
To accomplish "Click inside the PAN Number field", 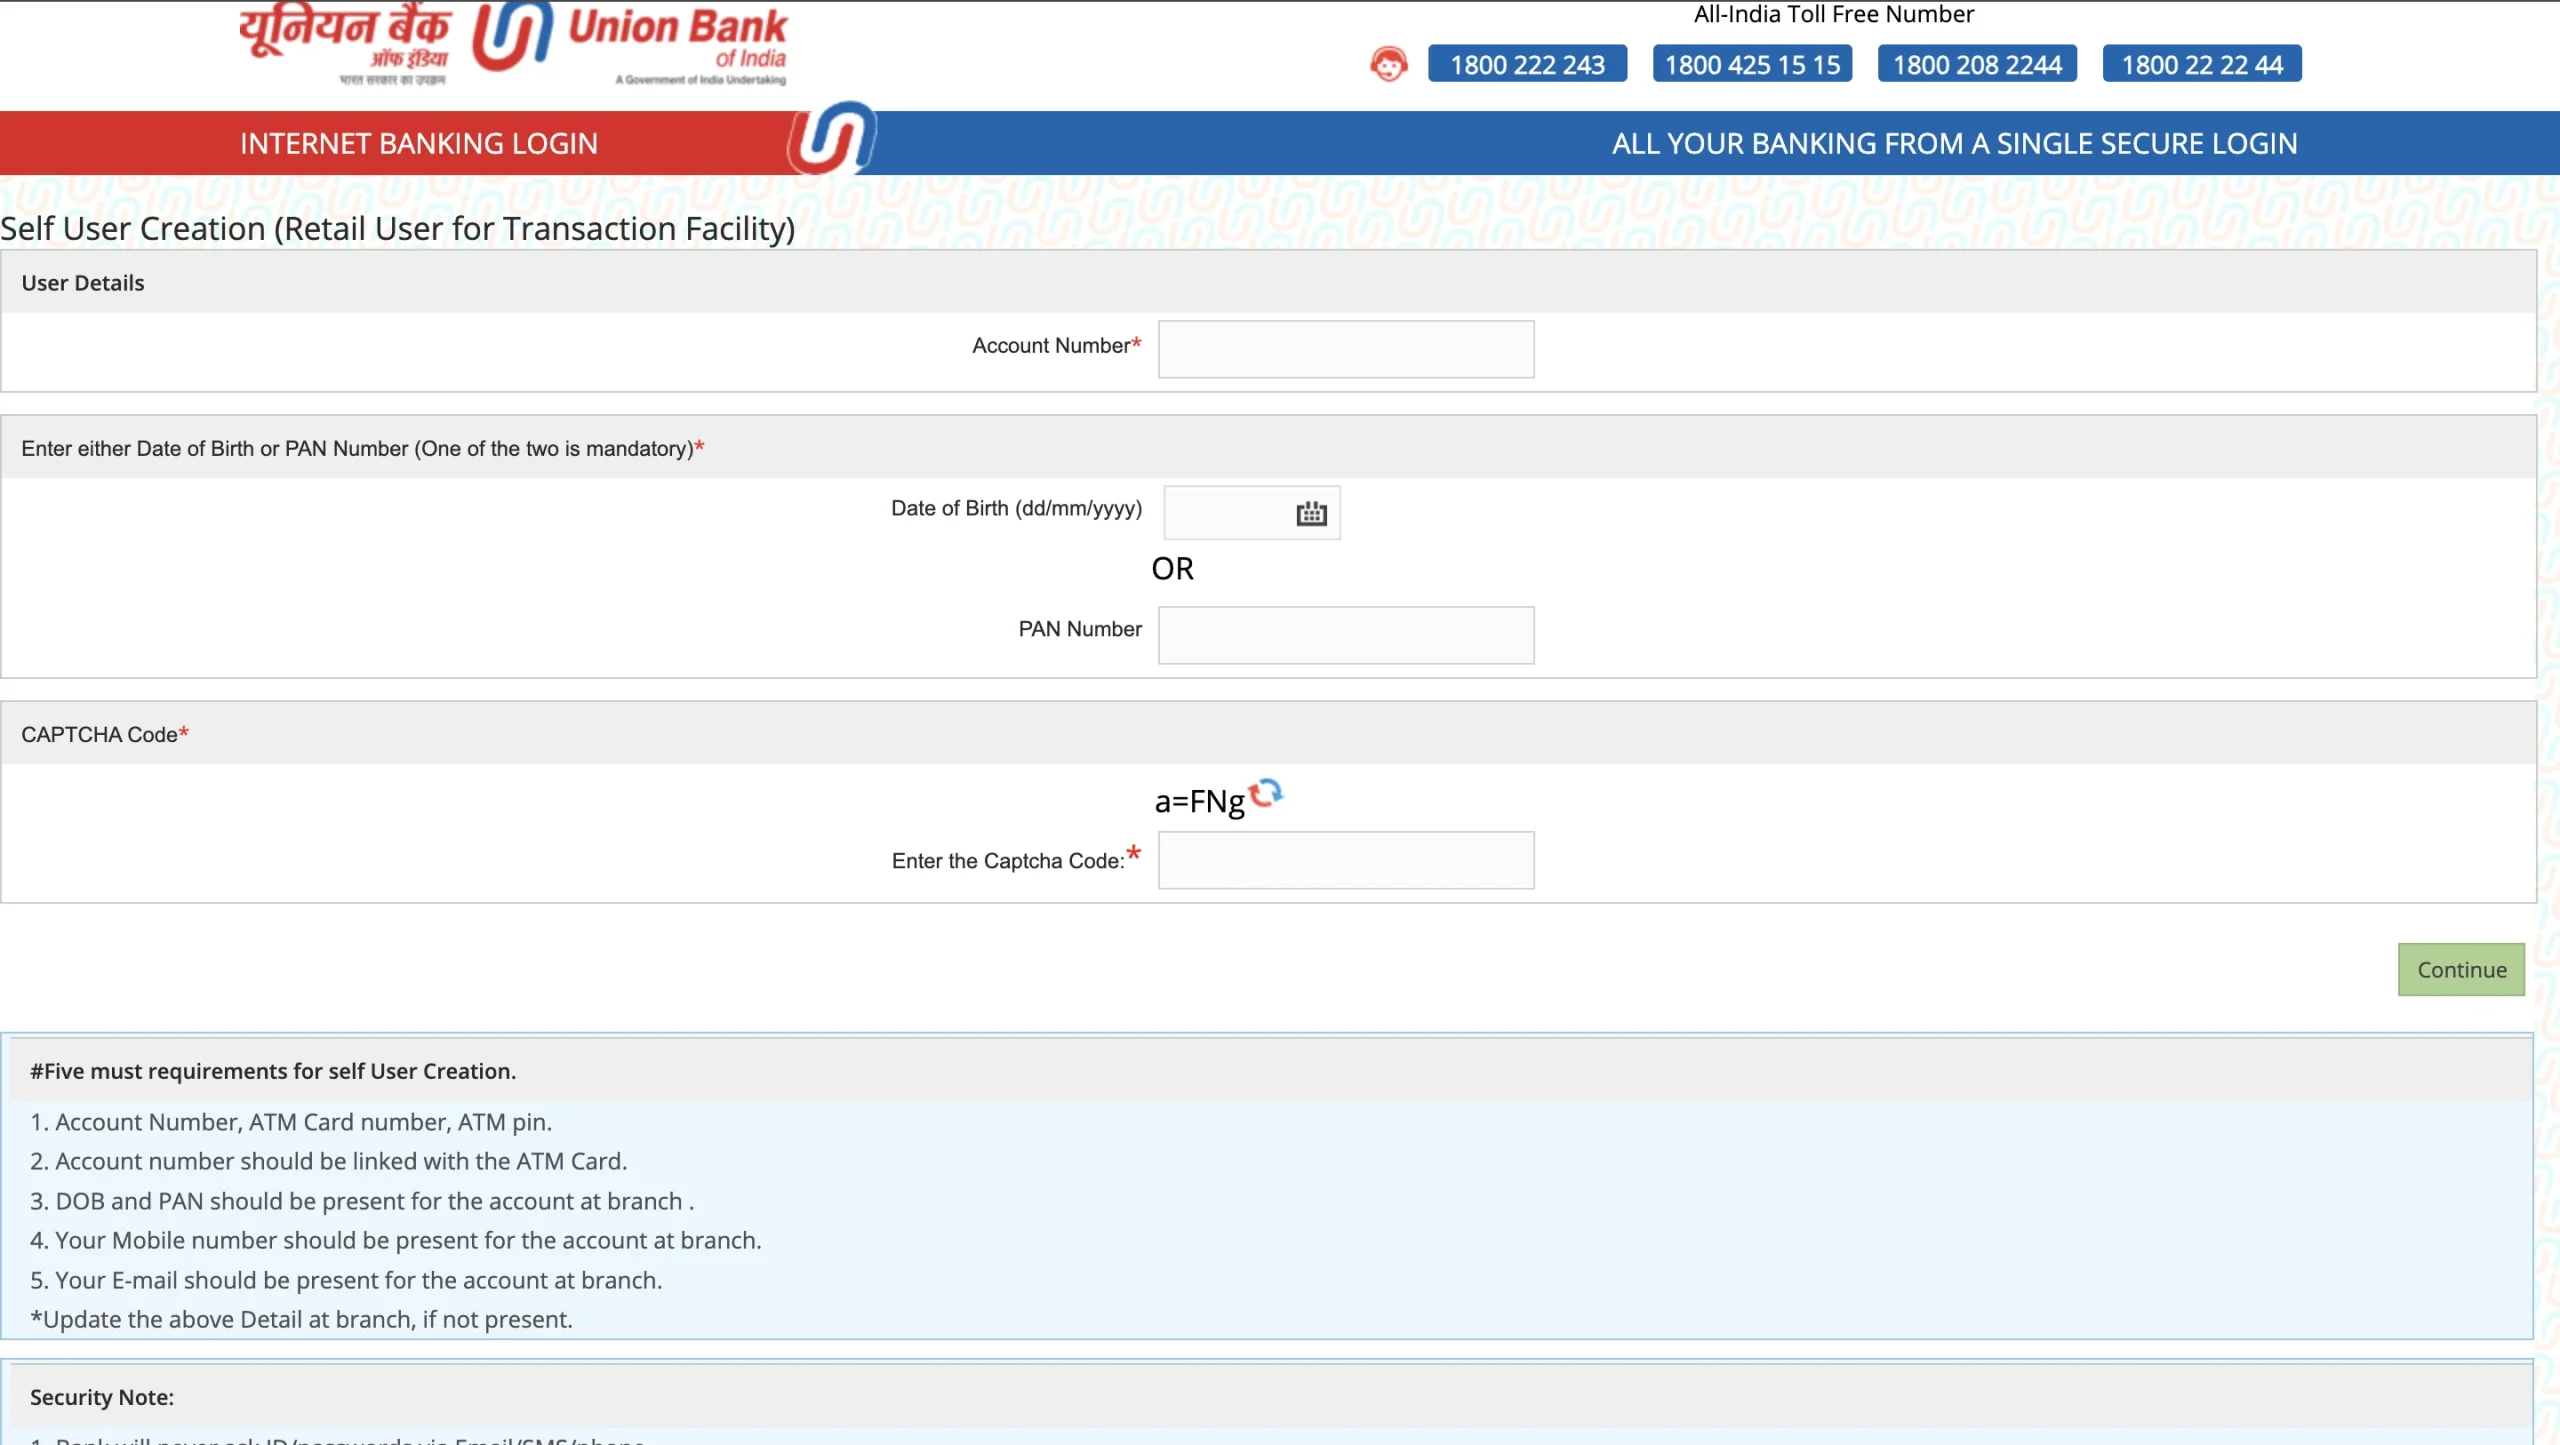I will [1345, 635].
